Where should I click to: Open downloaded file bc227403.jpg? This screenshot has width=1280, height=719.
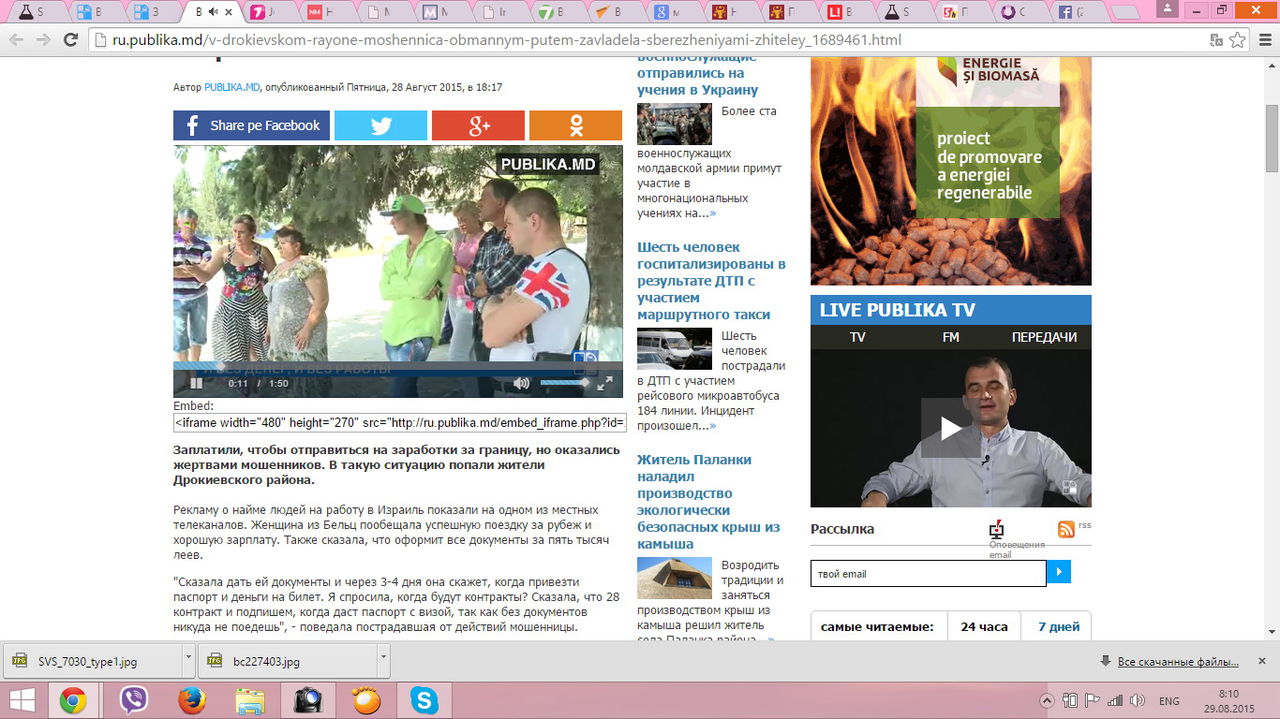(287, 661)
